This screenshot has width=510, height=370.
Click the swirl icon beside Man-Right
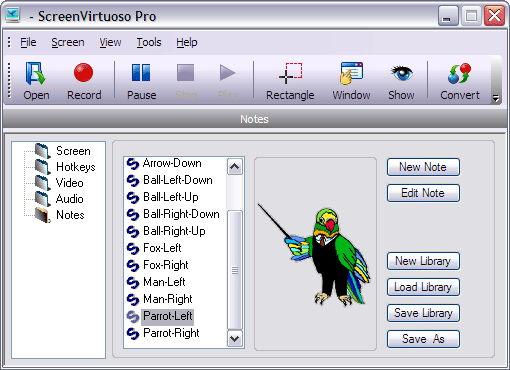(x=133, y=300)
